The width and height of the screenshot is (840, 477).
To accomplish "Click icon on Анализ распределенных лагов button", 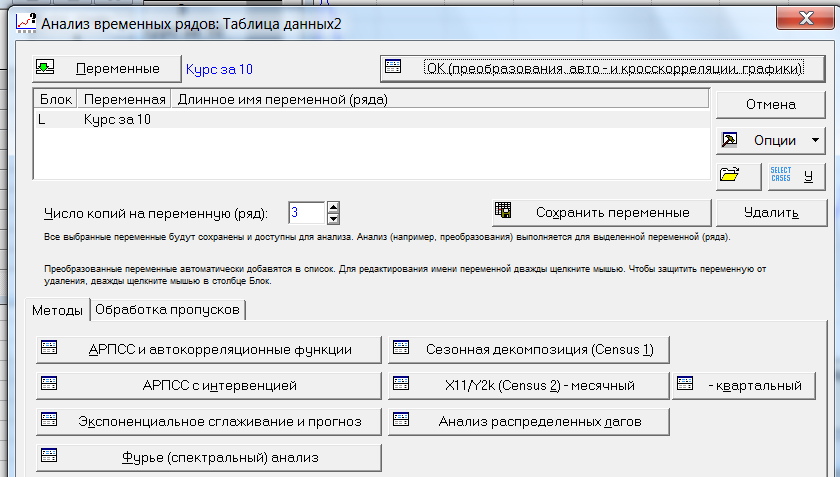I will pos(401,419).
